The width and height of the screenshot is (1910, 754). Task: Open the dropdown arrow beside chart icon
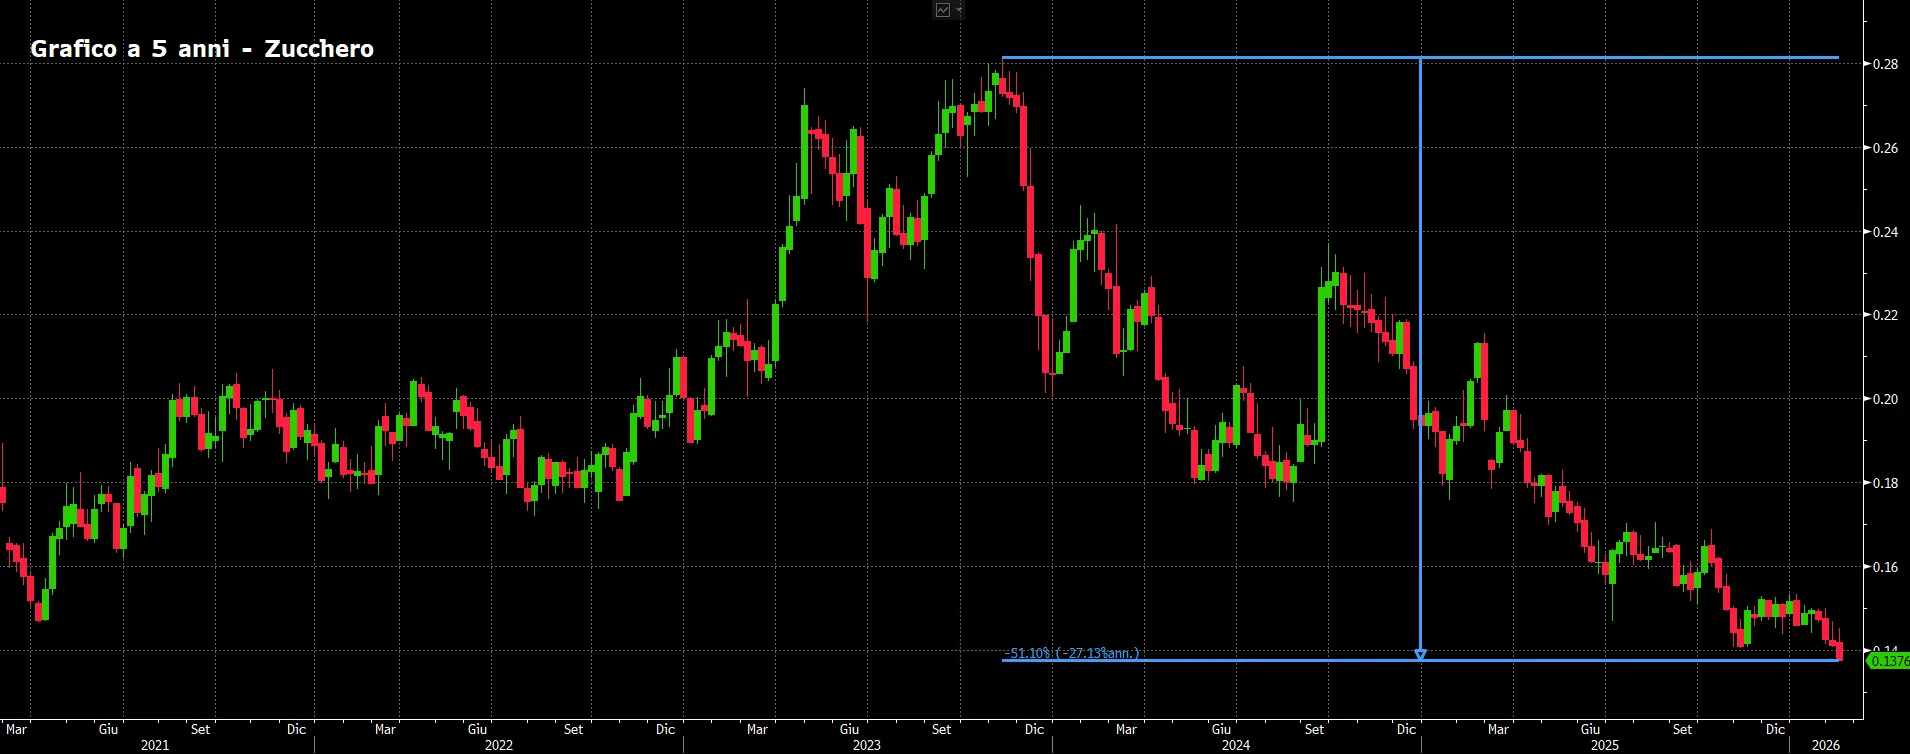point(959,10)
